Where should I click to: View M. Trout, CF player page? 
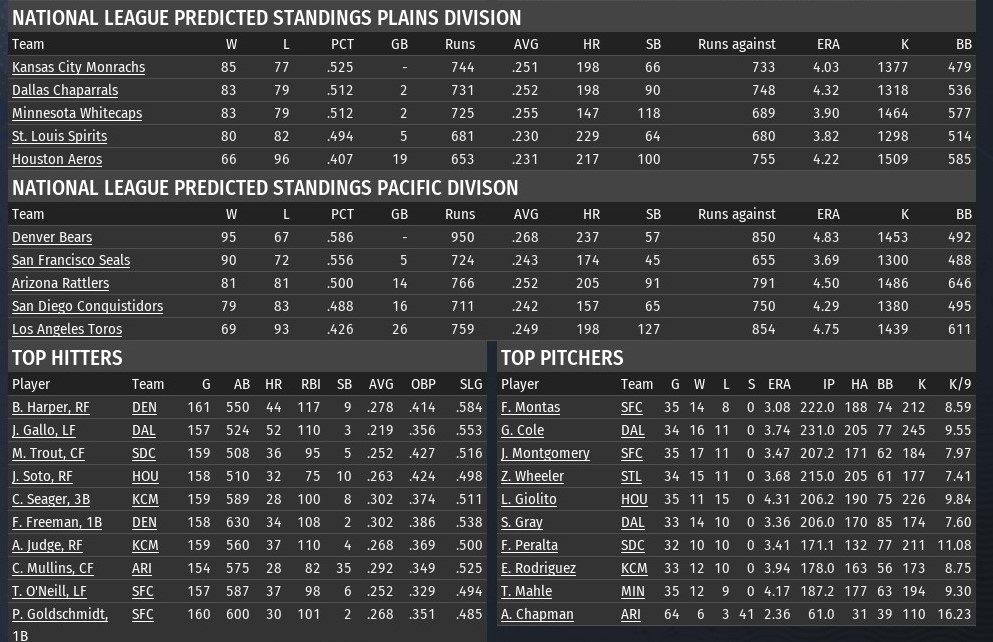point(48,453)
